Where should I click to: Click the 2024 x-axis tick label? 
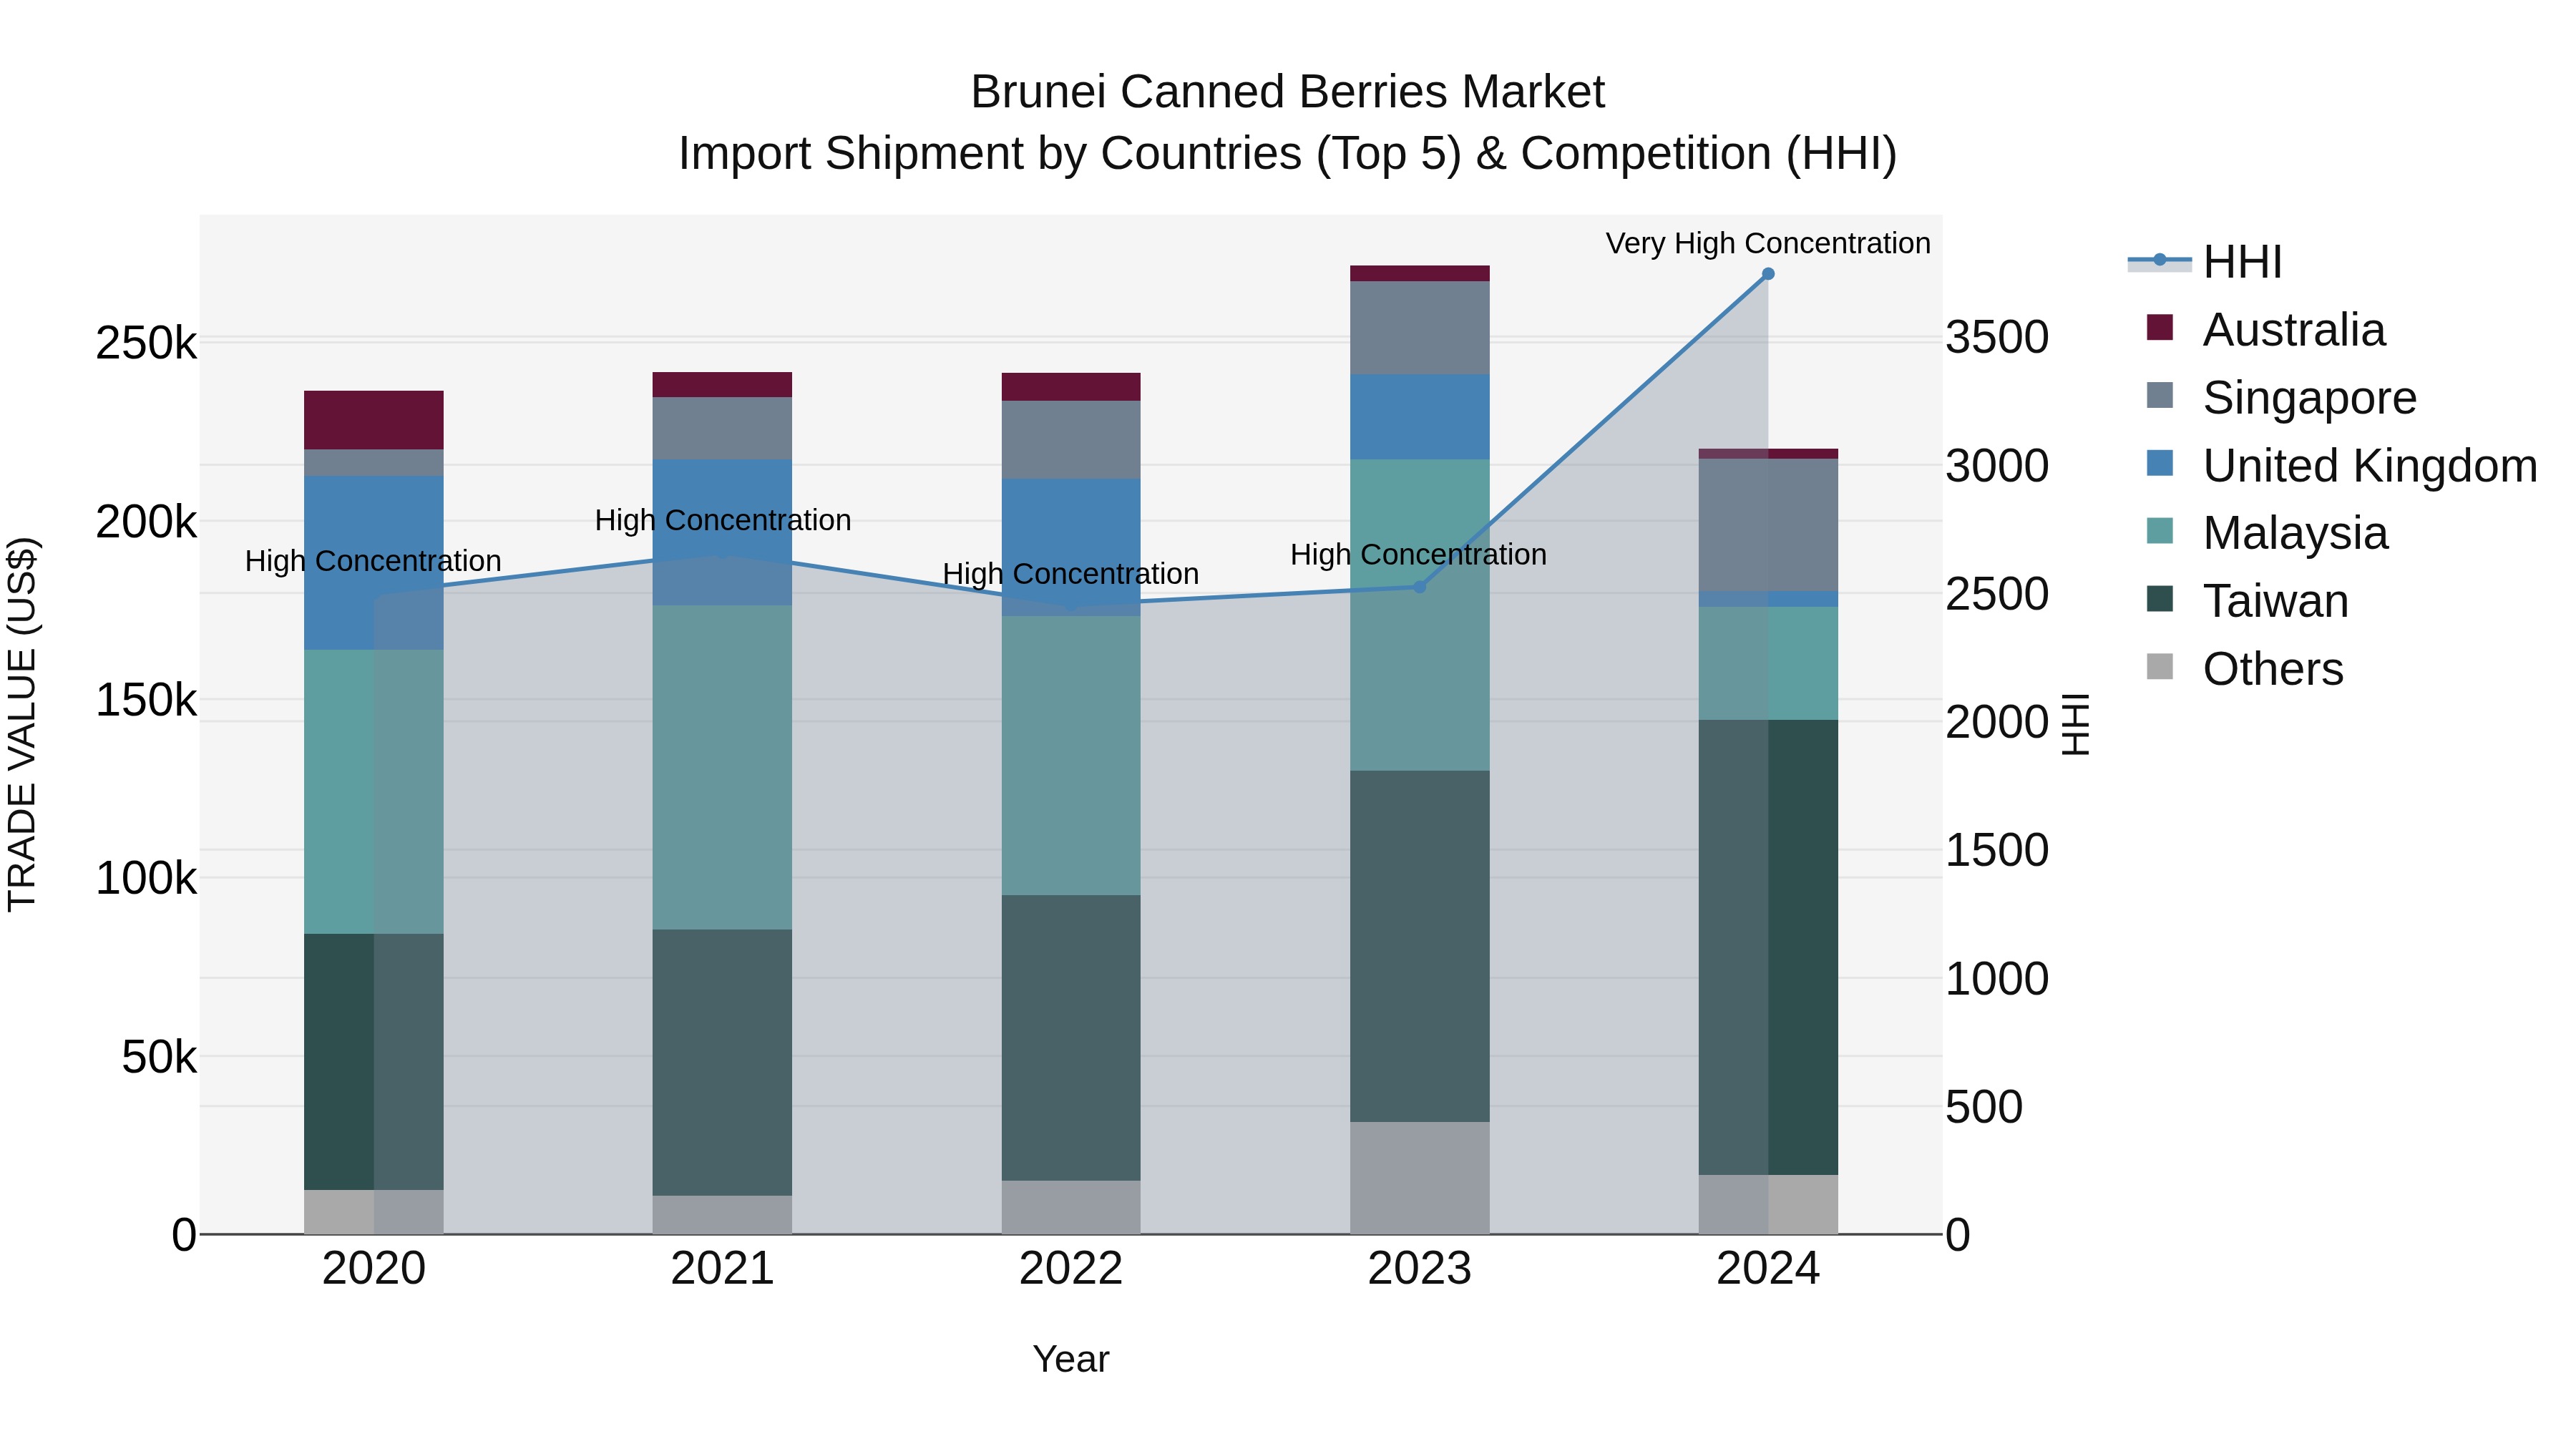(x=1768, y=1269)
